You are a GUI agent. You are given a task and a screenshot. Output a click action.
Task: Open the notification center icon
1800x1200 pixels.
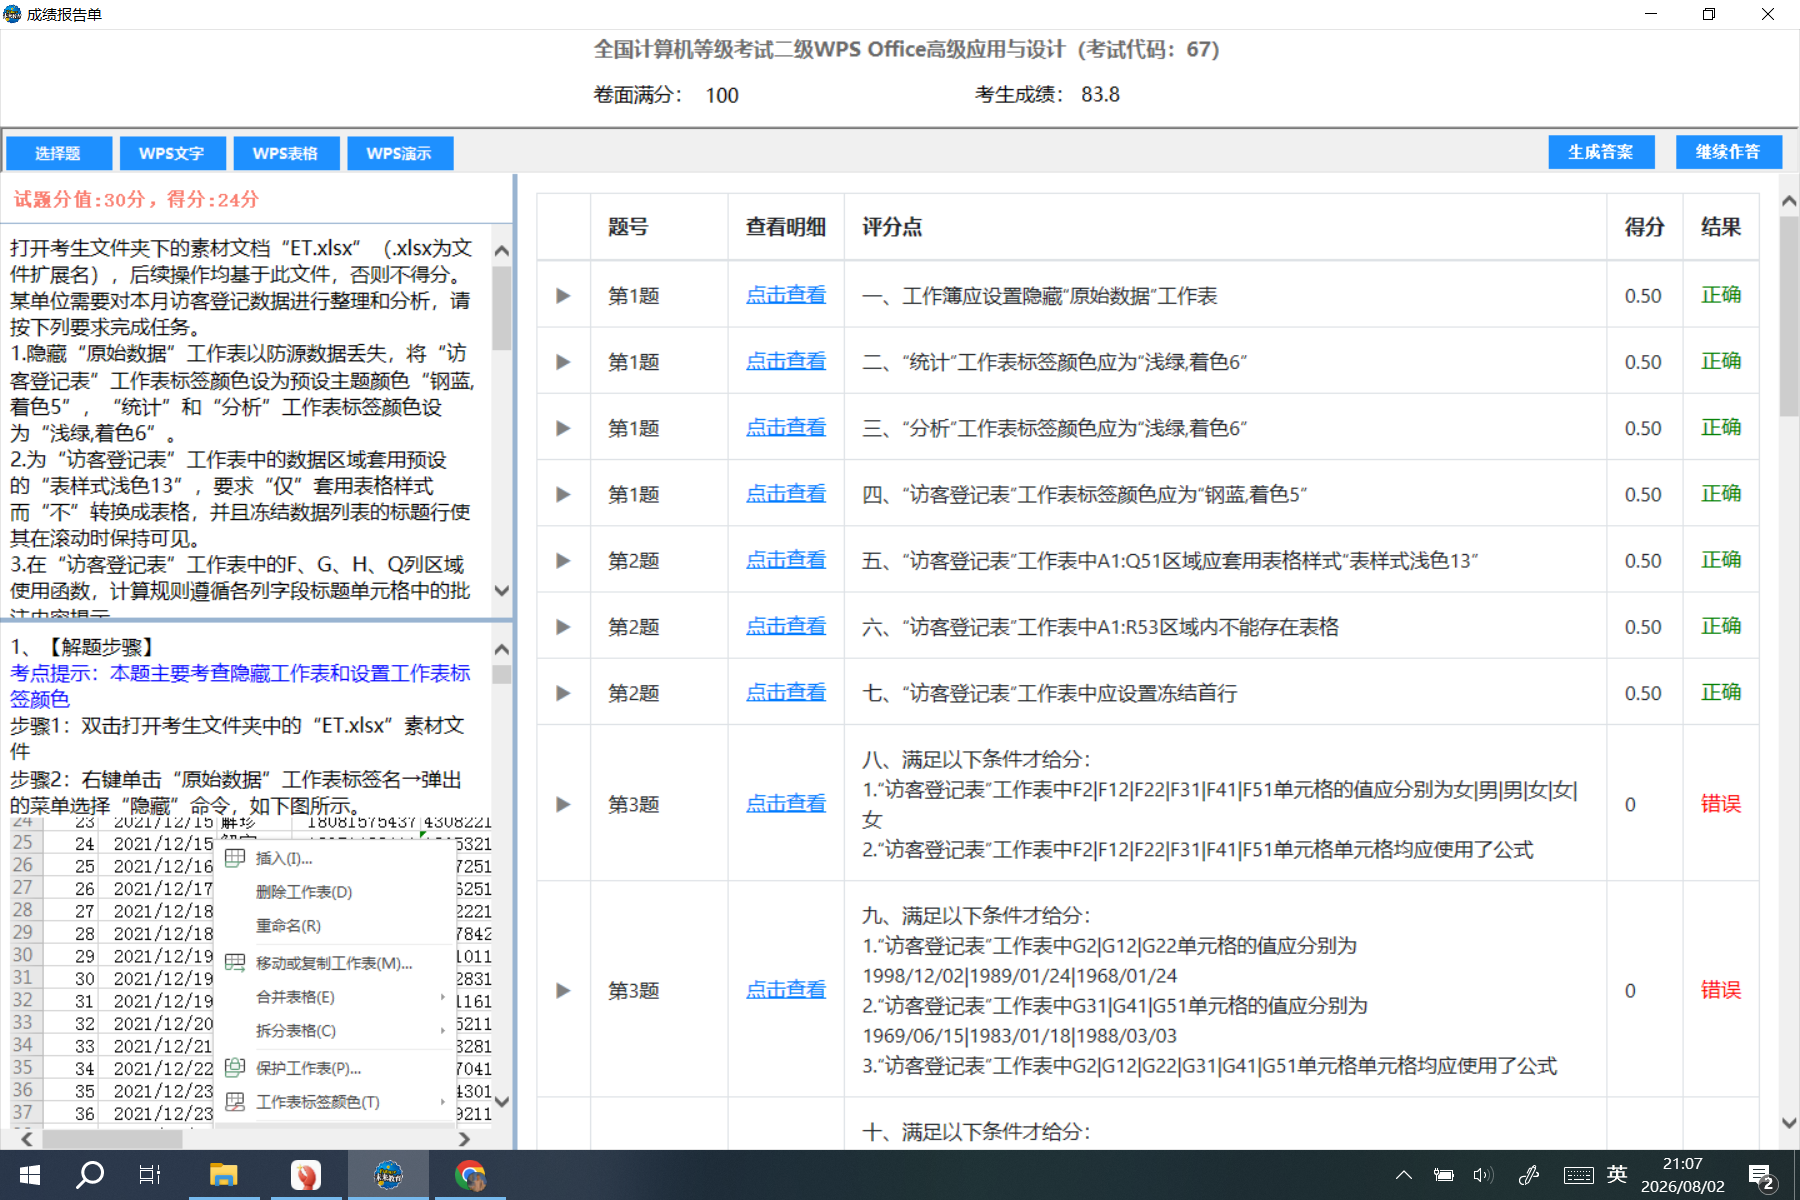1762,1176
